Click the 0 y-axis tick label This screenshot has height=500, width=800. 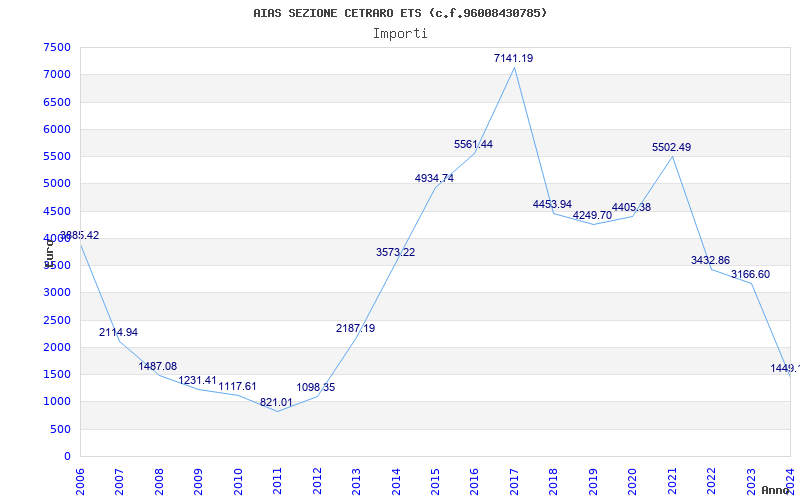[x=67, y=457]
